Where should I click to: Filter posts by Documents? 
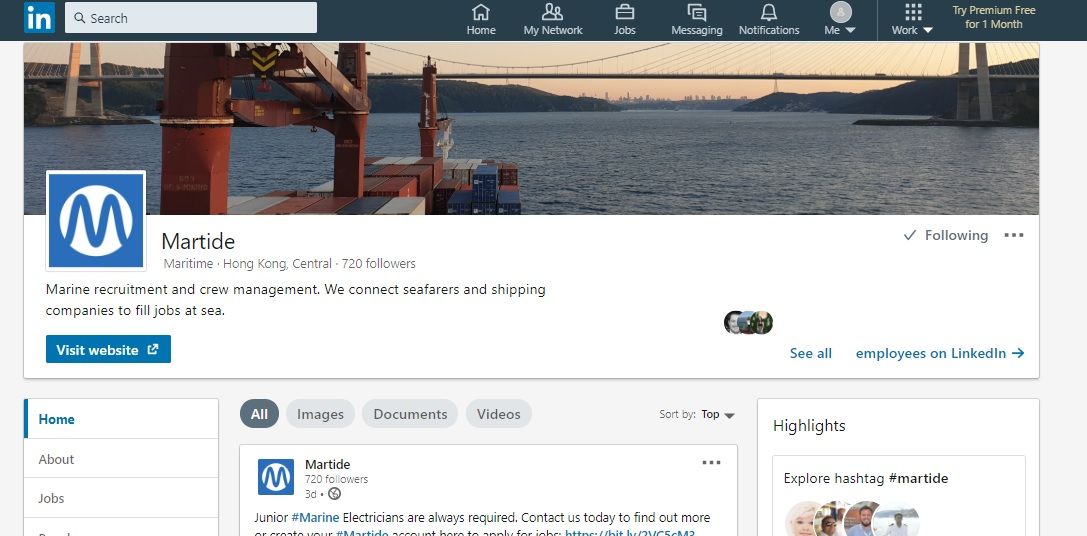(x=410, y=414)
